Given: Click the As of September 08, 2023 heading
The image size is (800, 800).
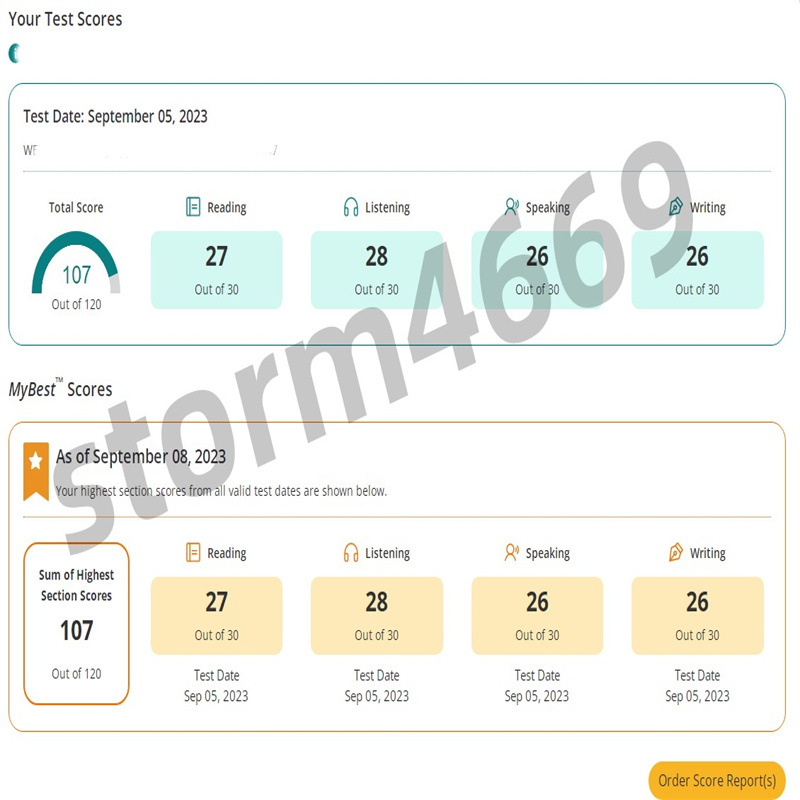Looking at the screenshot, I should pyautogui.click(x=141, y=456).
